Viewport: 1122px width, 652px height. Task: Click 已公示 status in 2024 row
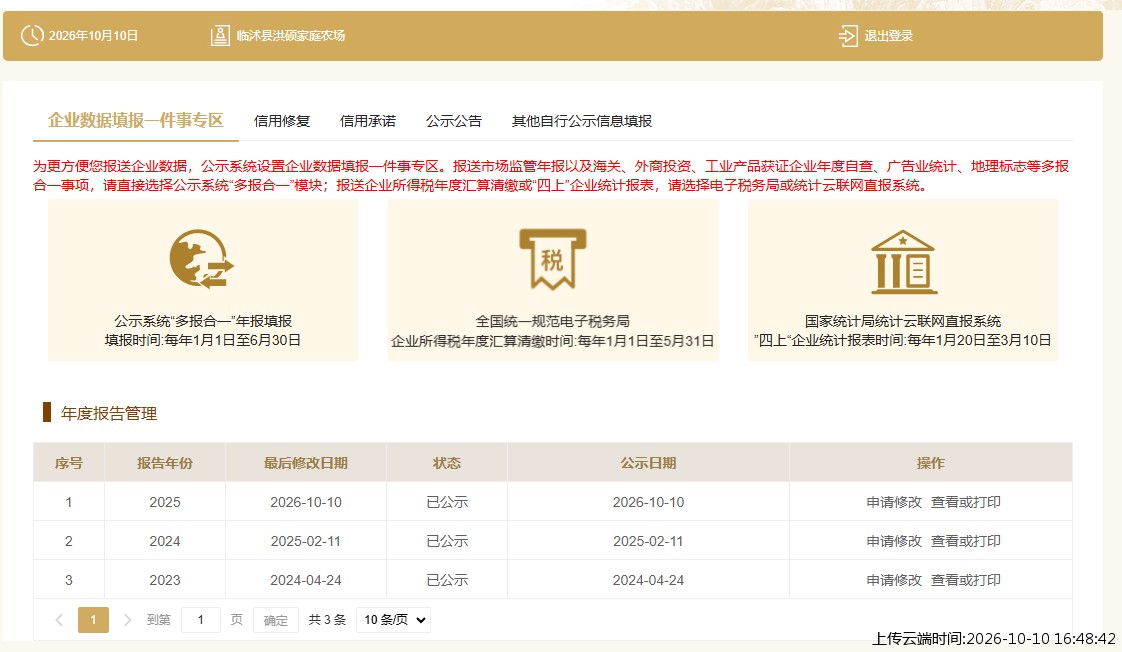pos(447,541)
